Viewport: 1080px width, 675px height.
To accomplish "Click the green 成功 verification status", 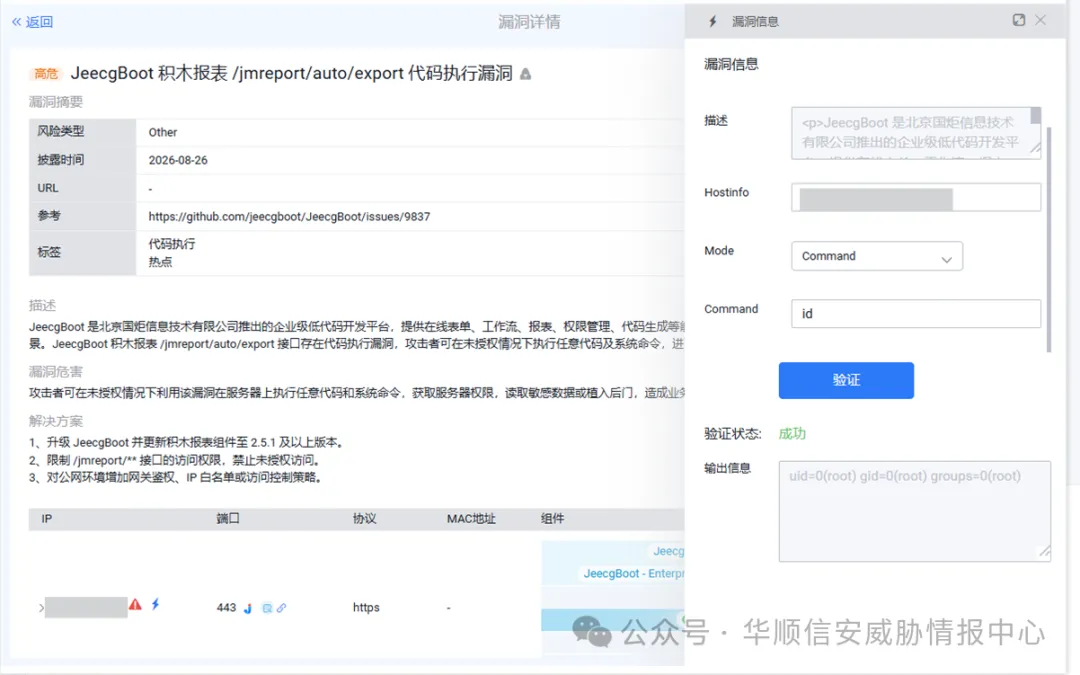I will click(x=792, y=433).
